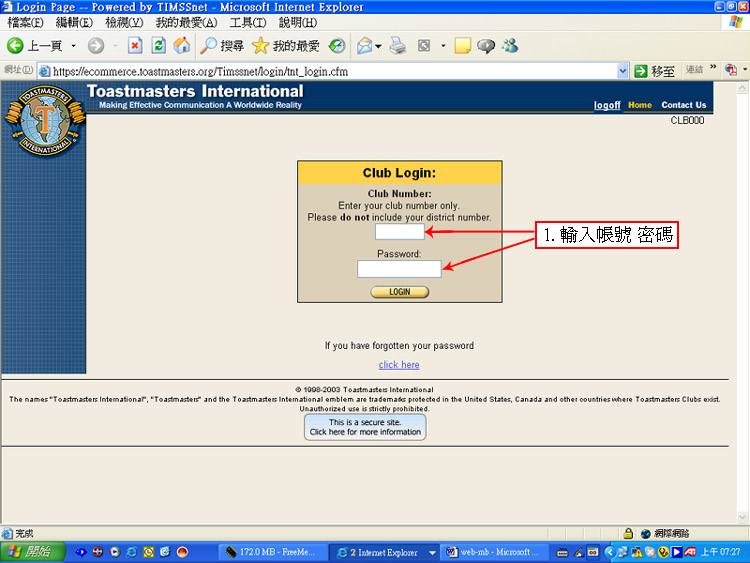Refresh the page with the Refresh icon
The image size is (750, 563).
click(158, 46)
